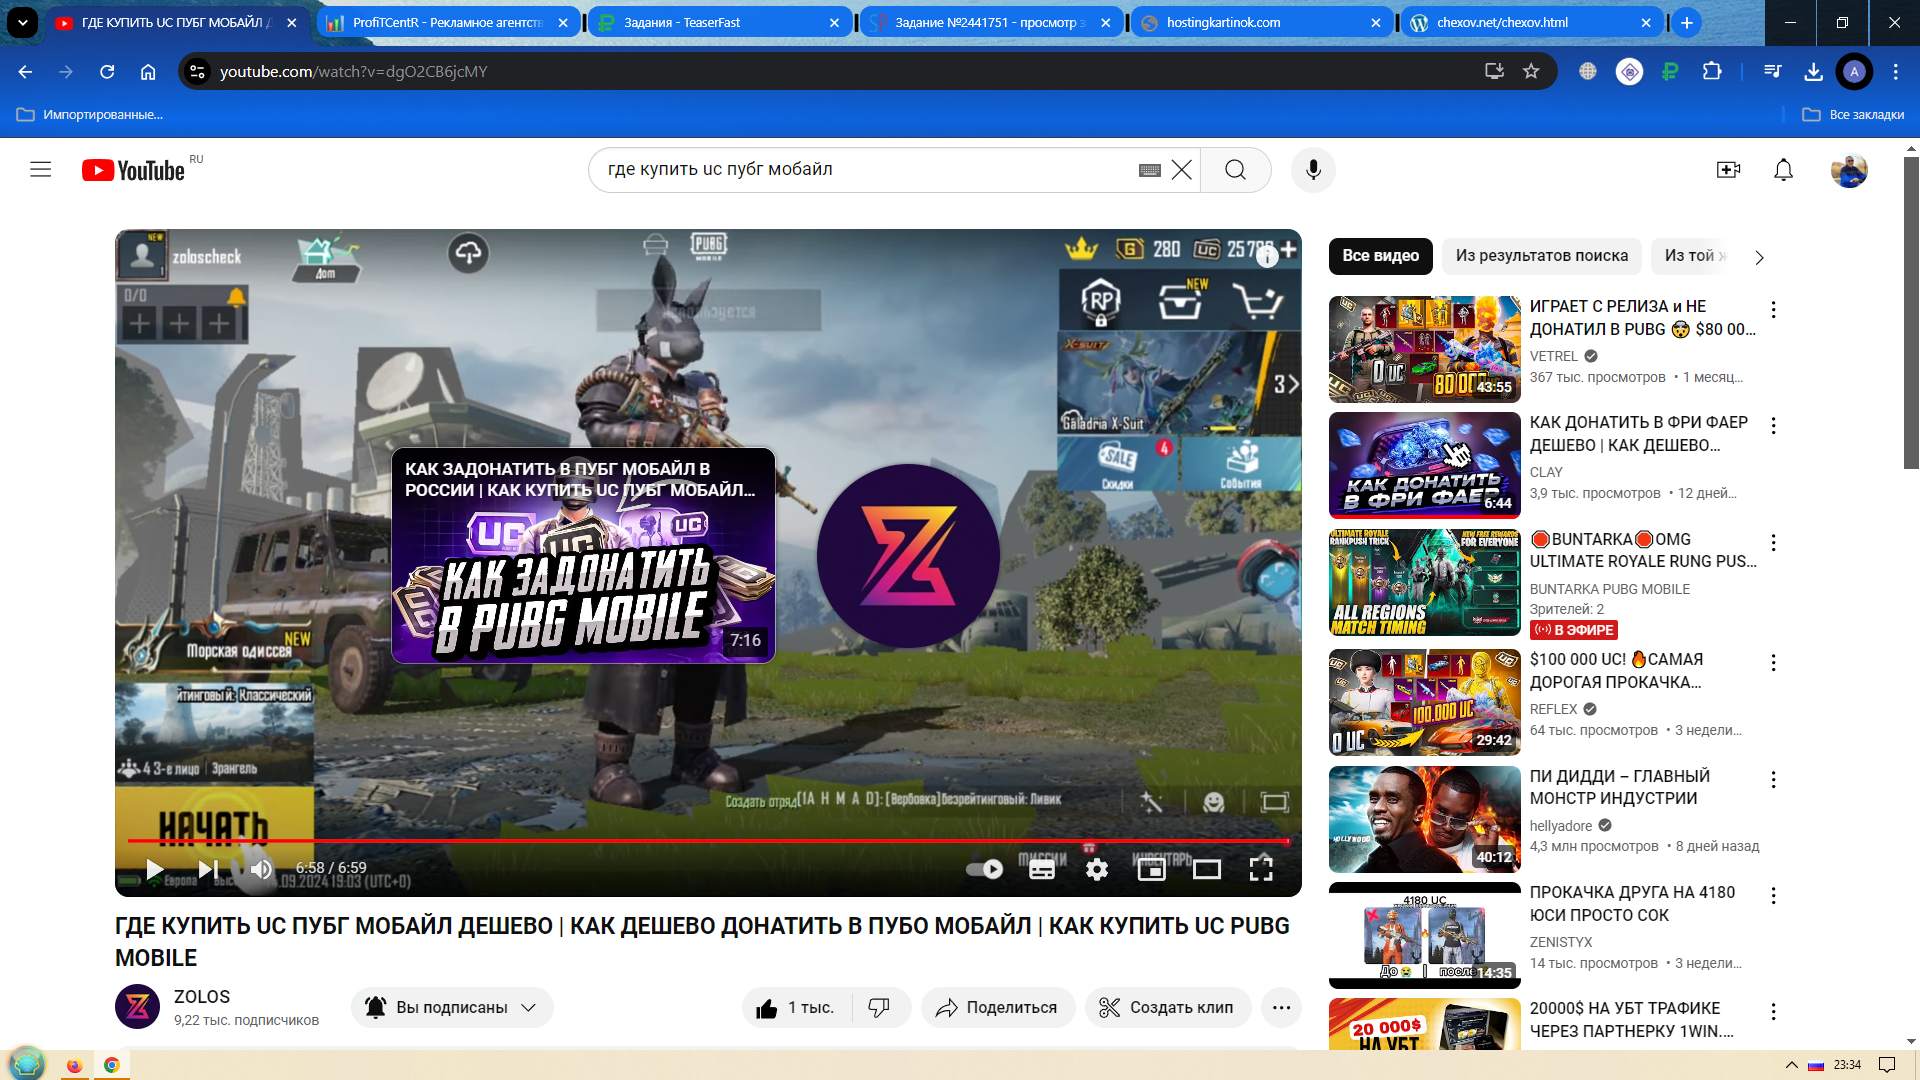Image resolution: width=1920 pixels, height=1080 pixels.
Task: Click the search magnifier button
Action: (x=1236, y=170)
